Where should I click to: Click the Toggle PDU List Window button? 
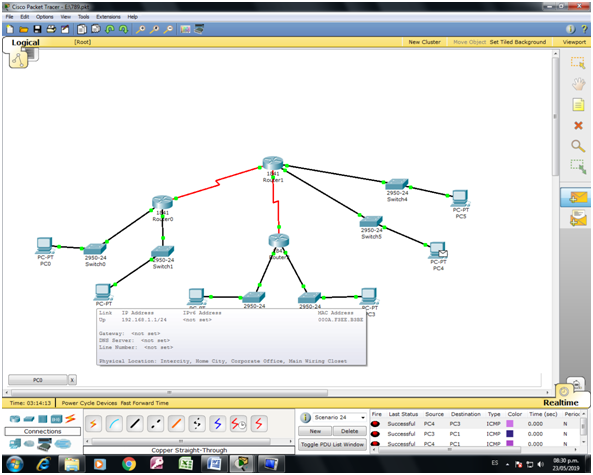[332, 444]
